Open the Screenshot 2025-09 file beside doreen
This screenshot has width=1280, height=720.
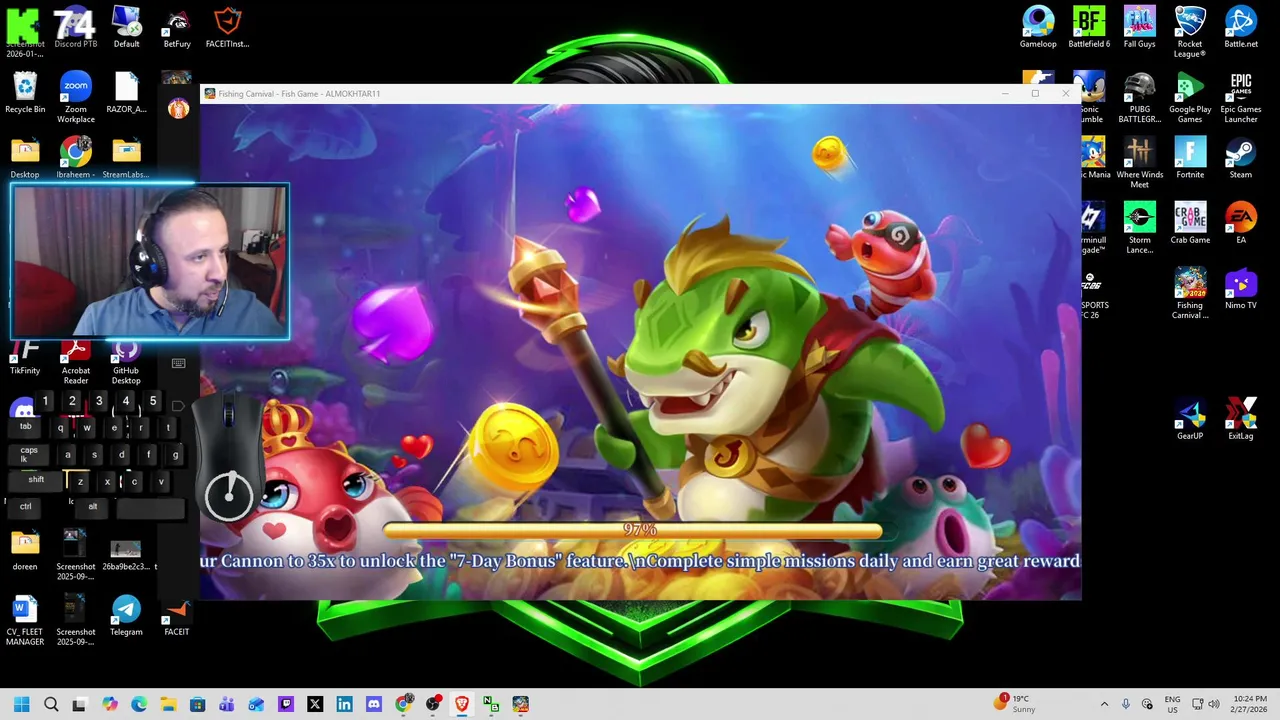tap(76, 555)
